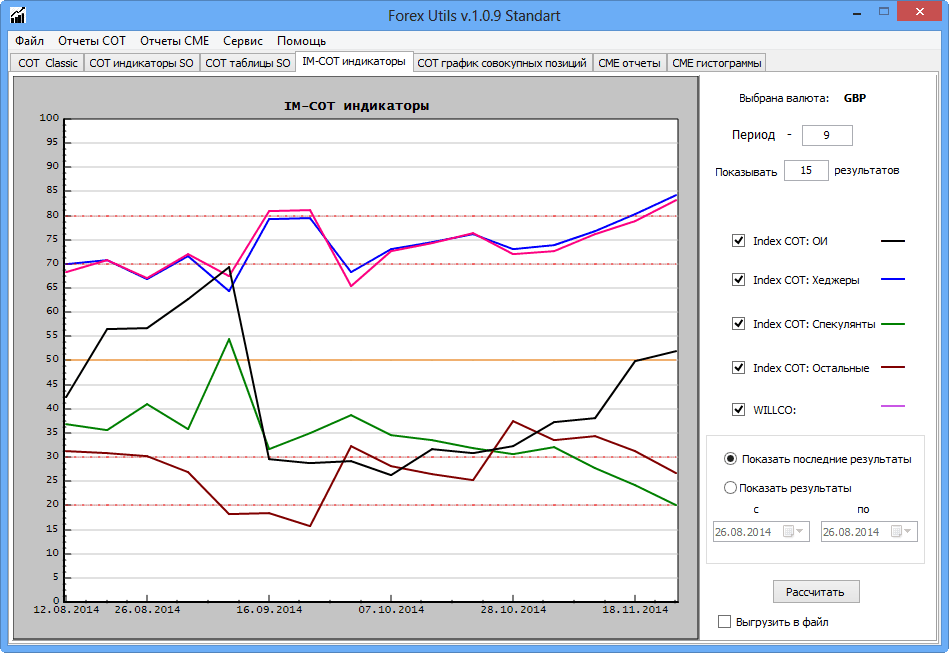Click the Показывать results count field
949x653 pixels.
[806, 171]
